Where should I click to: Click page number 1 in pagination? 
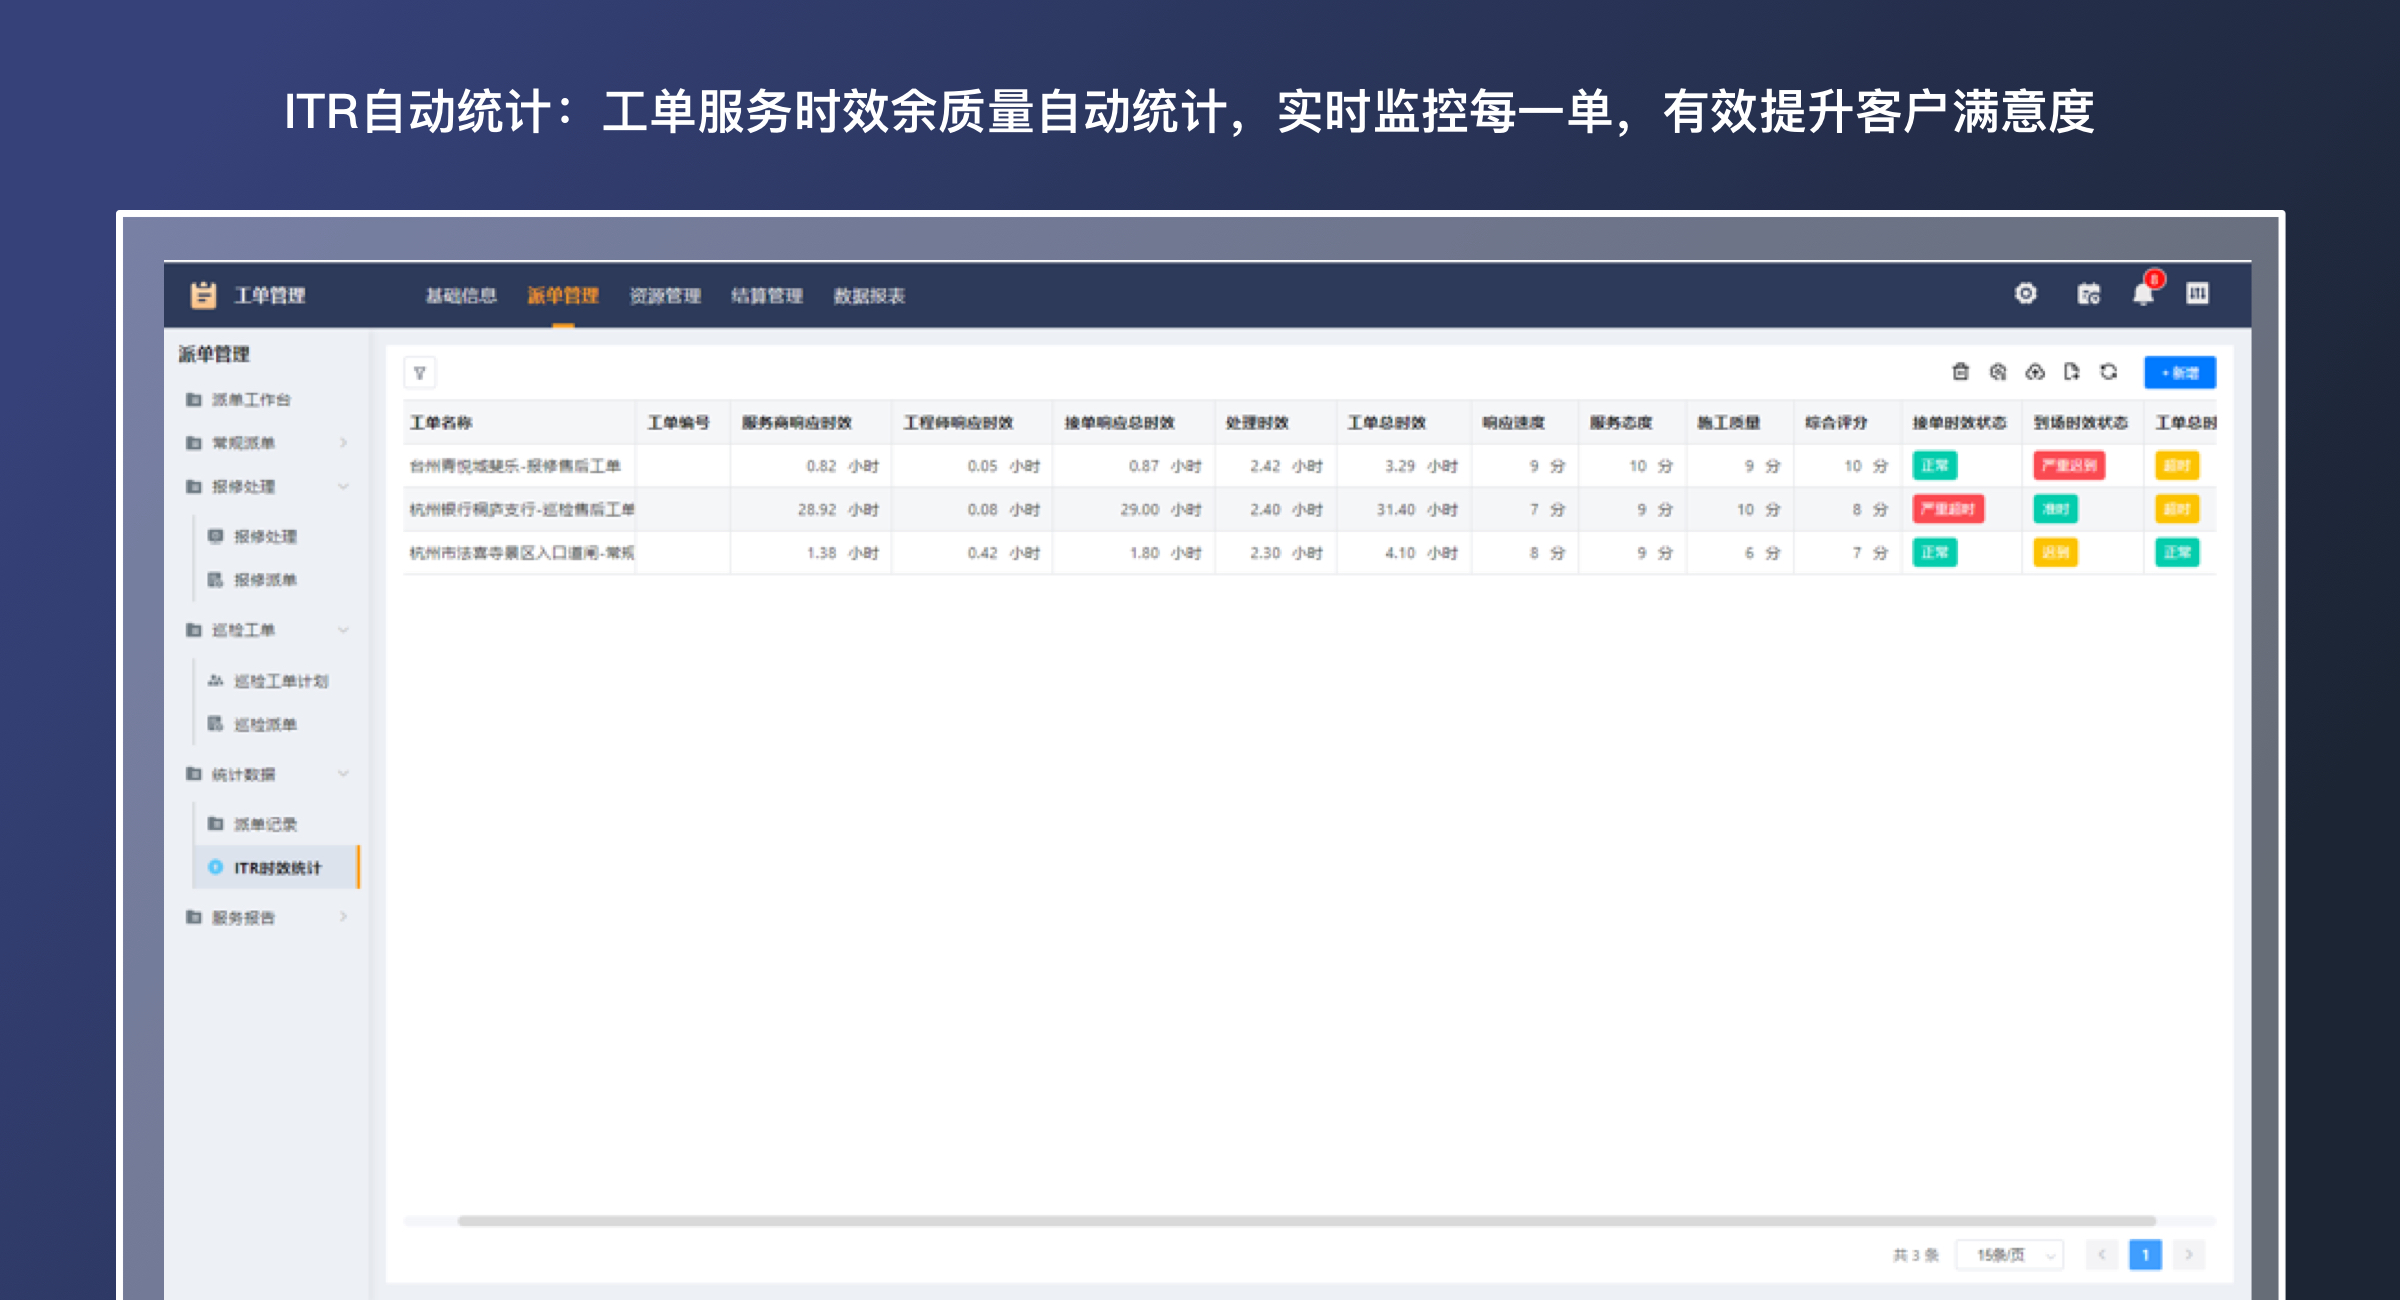click(x=2145, y=1254)
